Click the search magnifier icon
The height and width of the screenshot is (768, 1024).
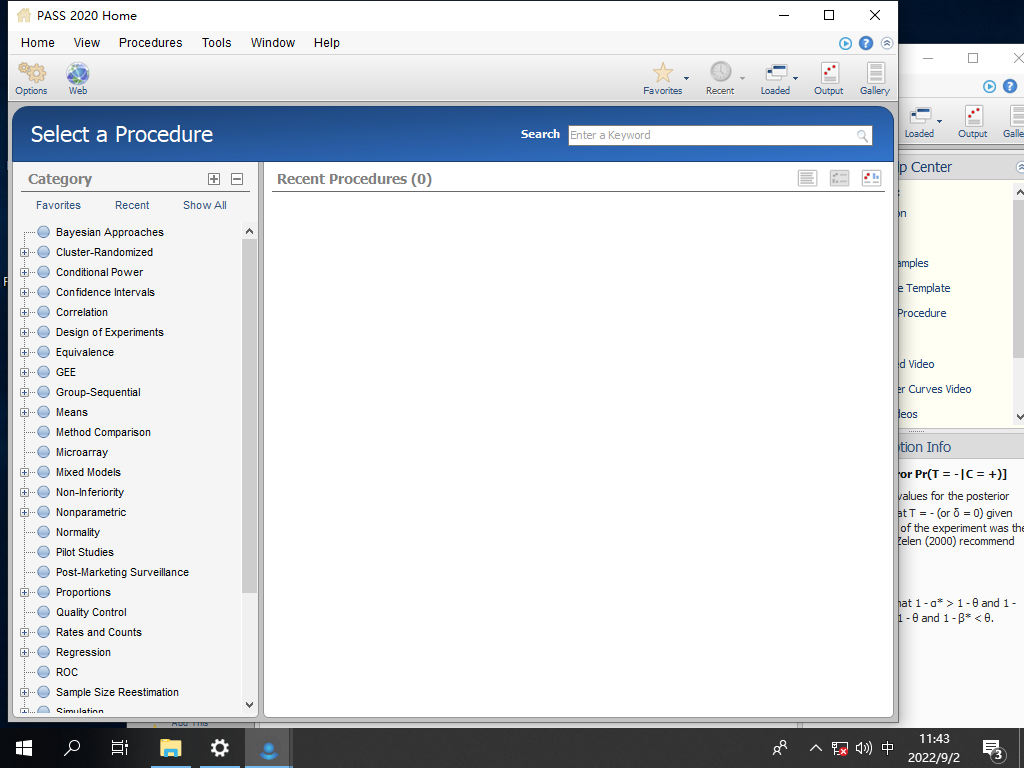(x=863, y=135)
